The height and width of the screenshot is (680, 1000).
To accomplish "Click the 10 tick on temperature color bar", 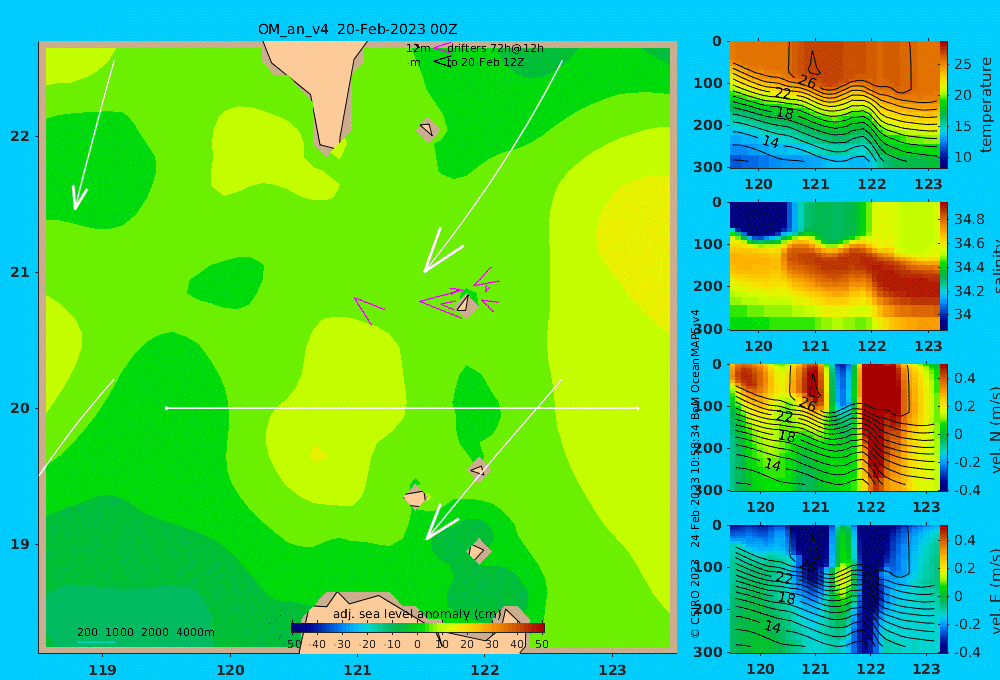I will 963,157.
